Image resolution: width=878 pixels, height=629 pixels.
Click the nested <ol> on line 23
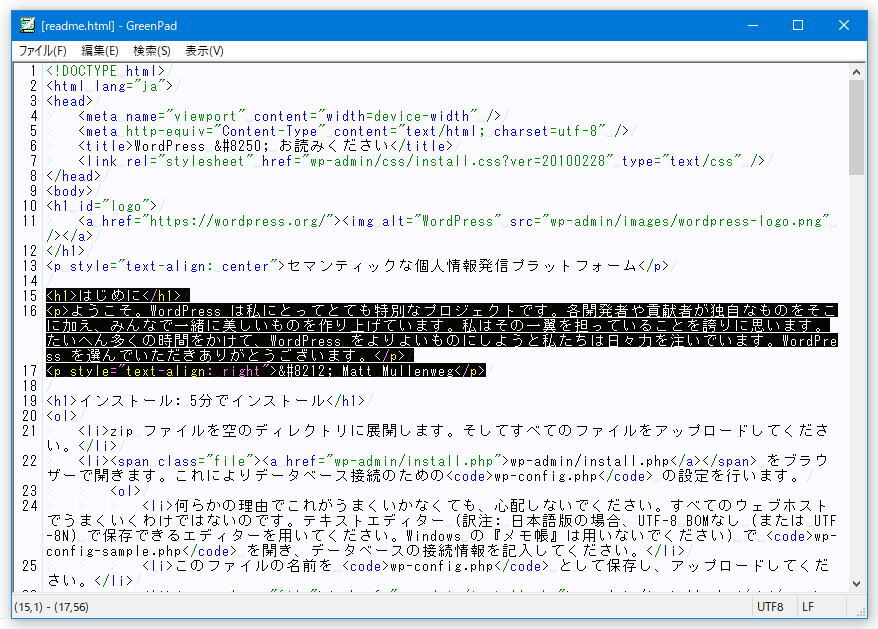(125, 491)
